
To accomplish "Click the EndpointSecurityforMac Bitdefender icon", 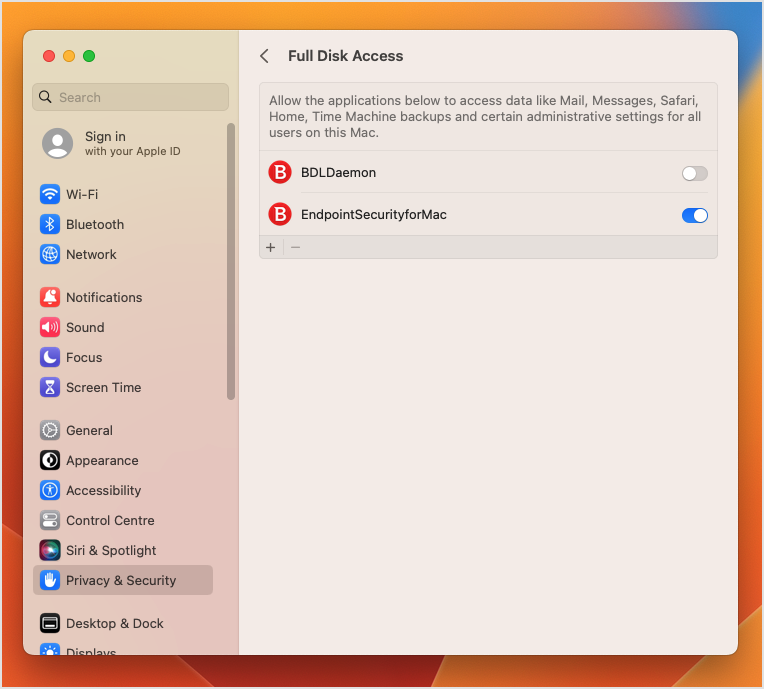I will [x=280, y=214].
